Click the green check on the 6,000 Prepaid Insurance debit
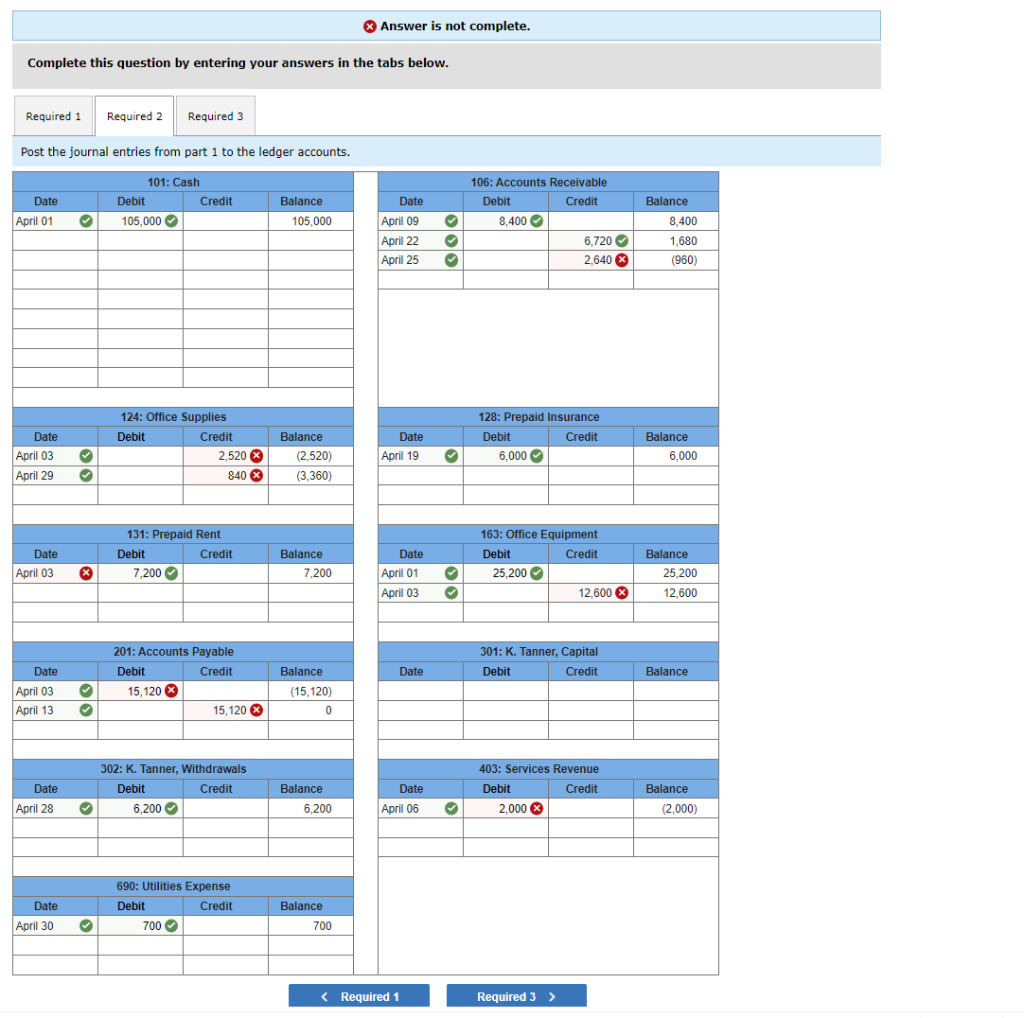 (536, 456)
